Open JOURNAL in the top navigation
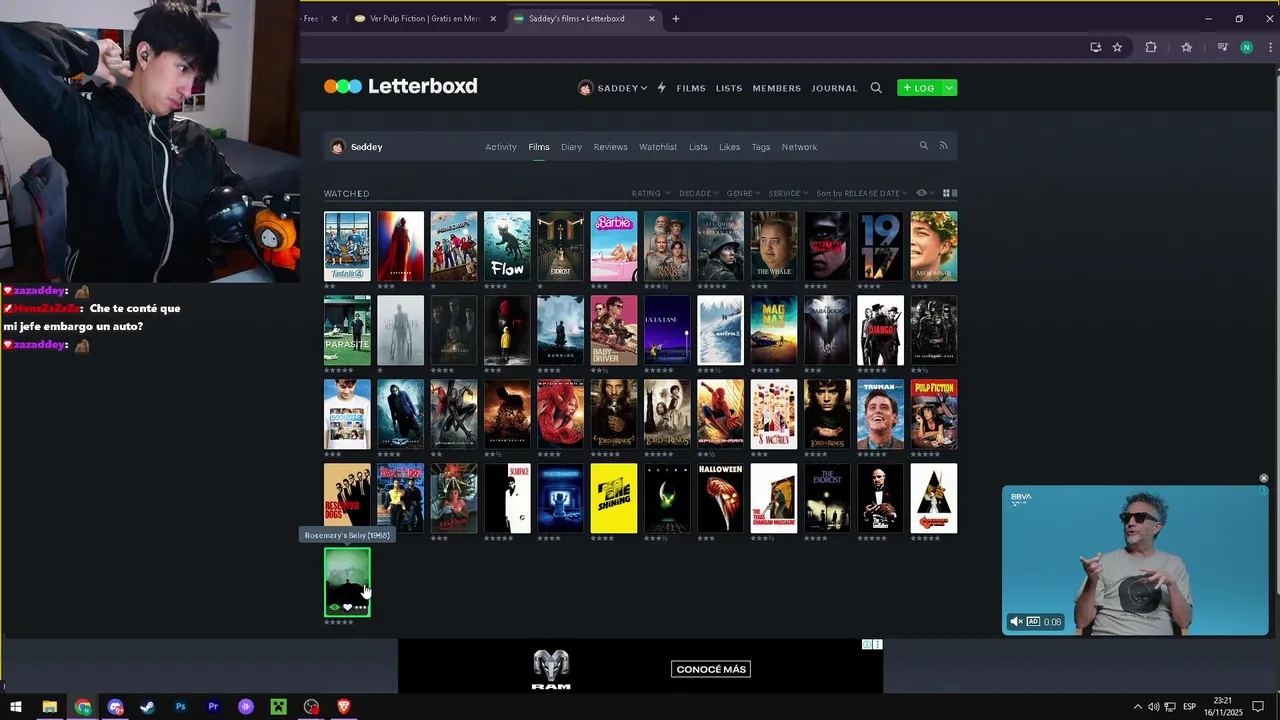 click(834, 88)
